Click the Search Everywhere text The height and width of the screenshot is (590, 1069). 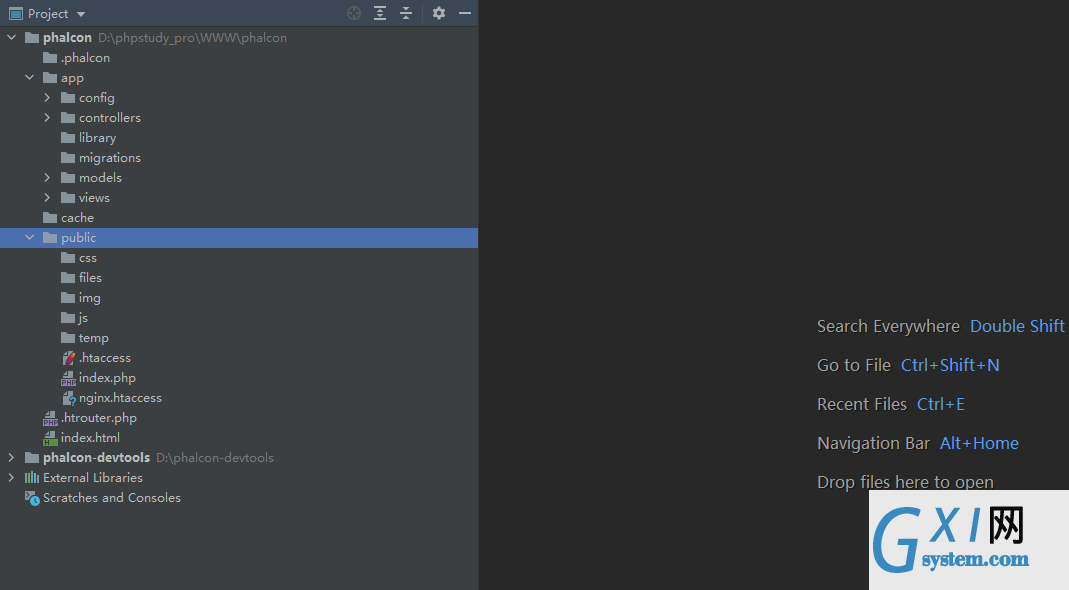point(888,326)
